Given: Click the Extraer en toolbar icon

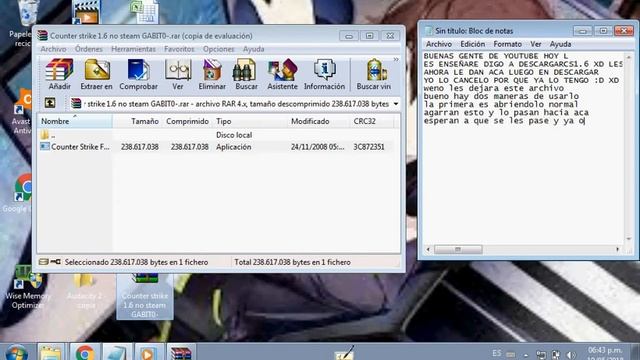Looking at the screenshot, I should pyautogui.click(x=96, y=74).
